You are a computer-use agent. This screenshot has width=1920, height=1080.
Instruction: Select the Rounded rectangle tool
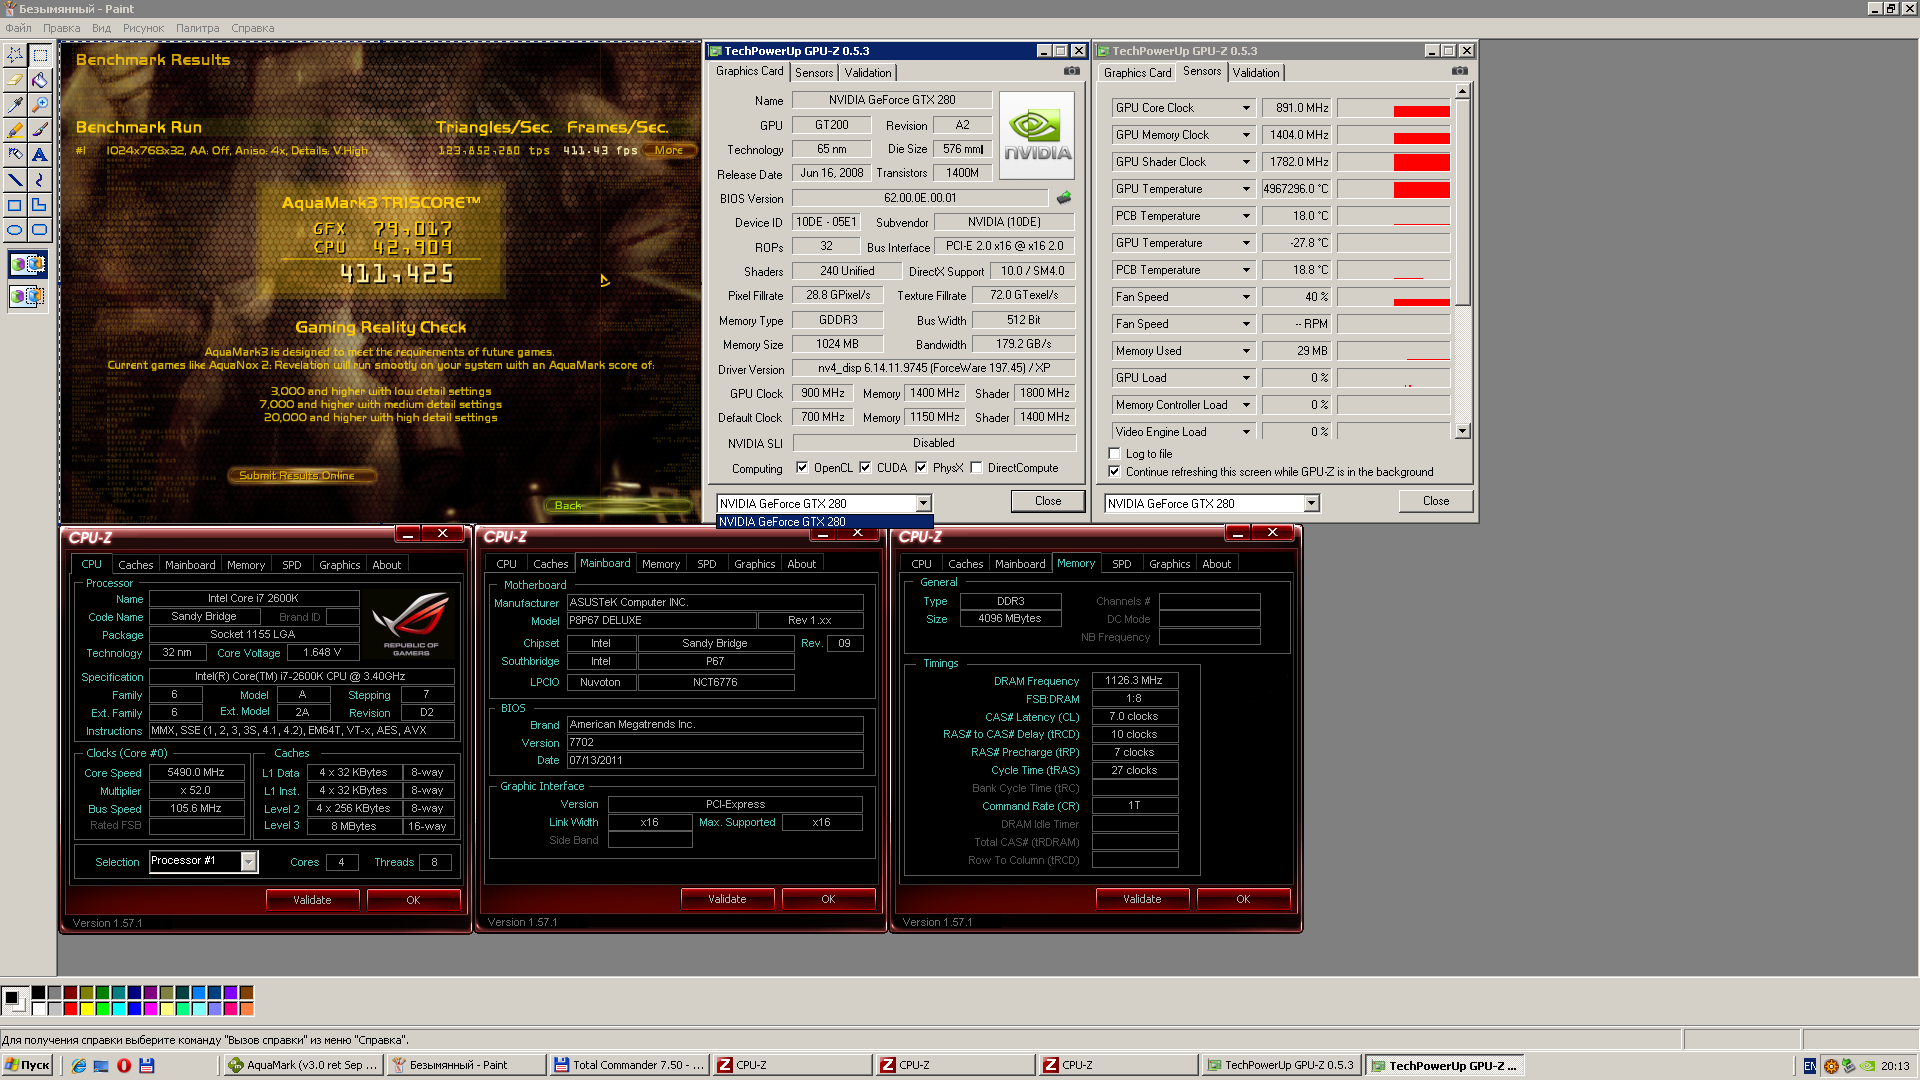pos(40,229)
